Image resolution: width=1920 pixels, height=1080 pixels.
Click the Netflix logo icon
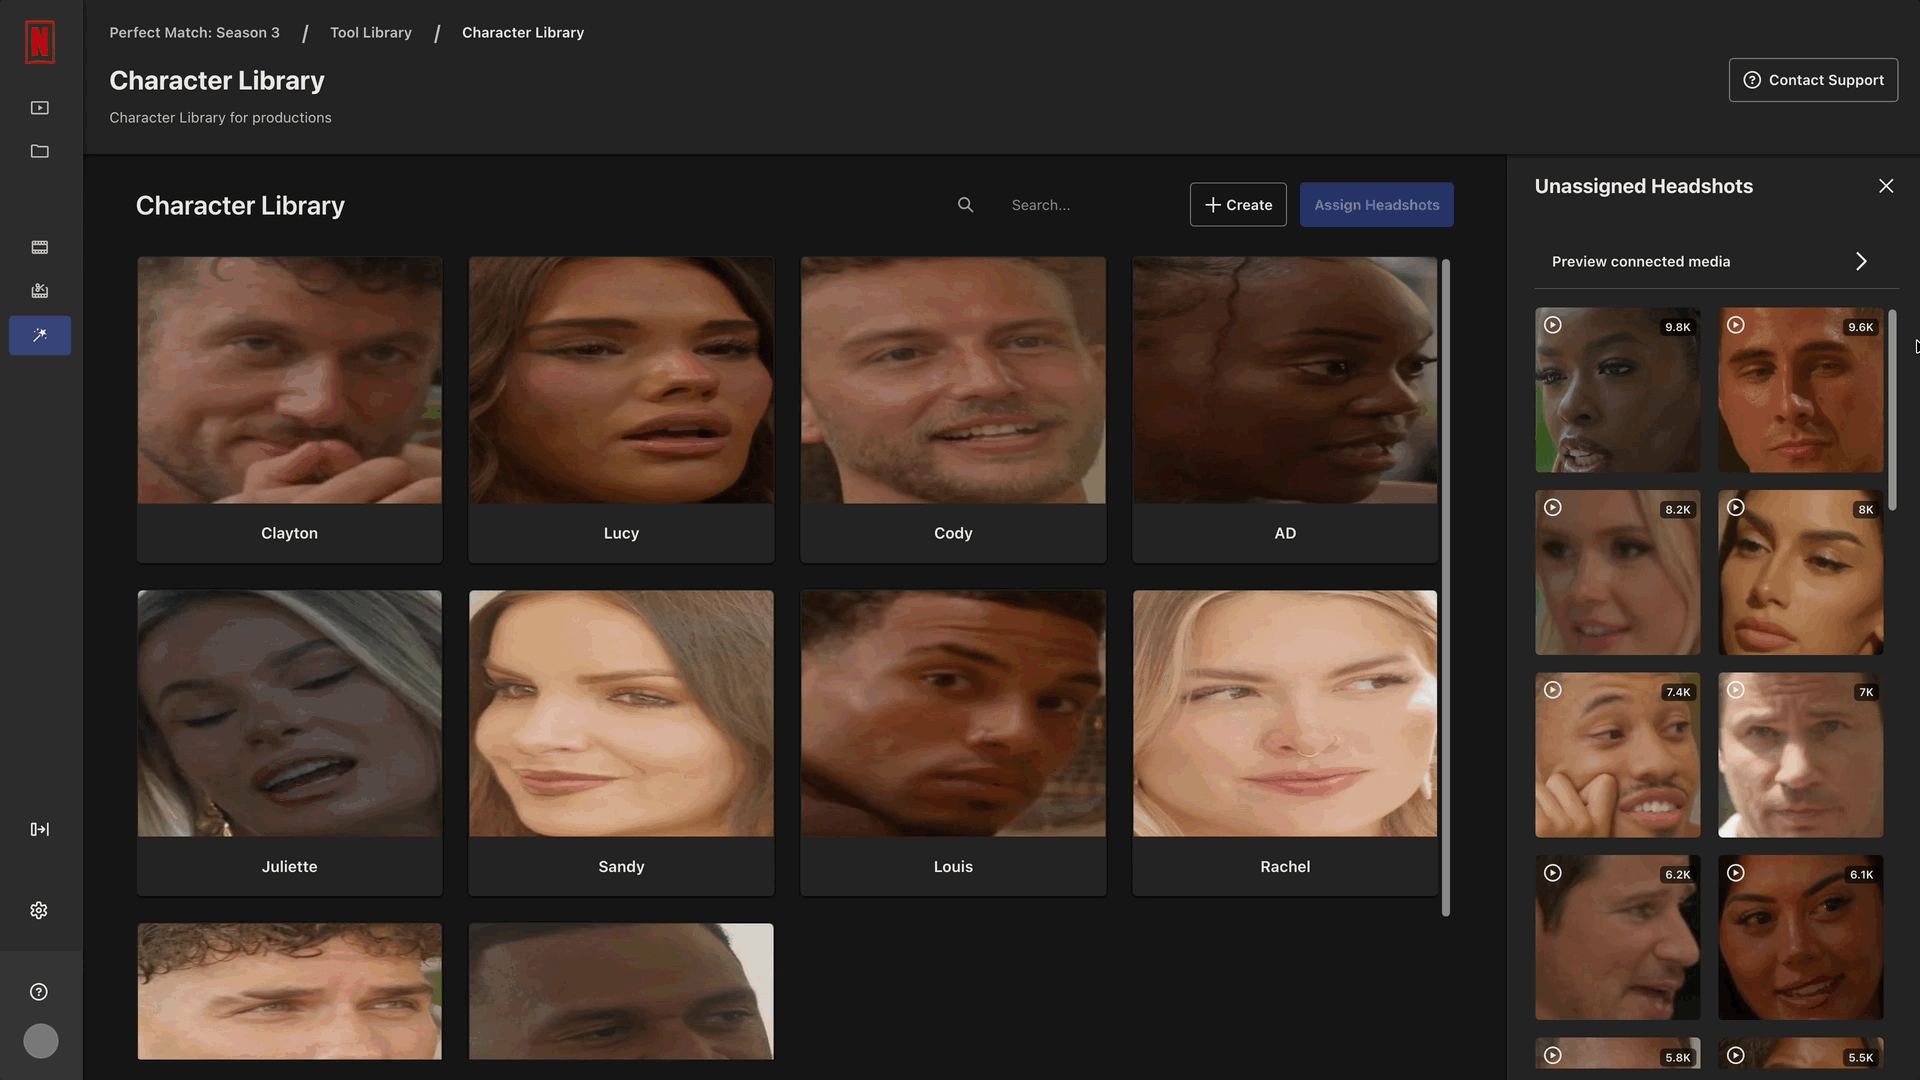(40, 42)
